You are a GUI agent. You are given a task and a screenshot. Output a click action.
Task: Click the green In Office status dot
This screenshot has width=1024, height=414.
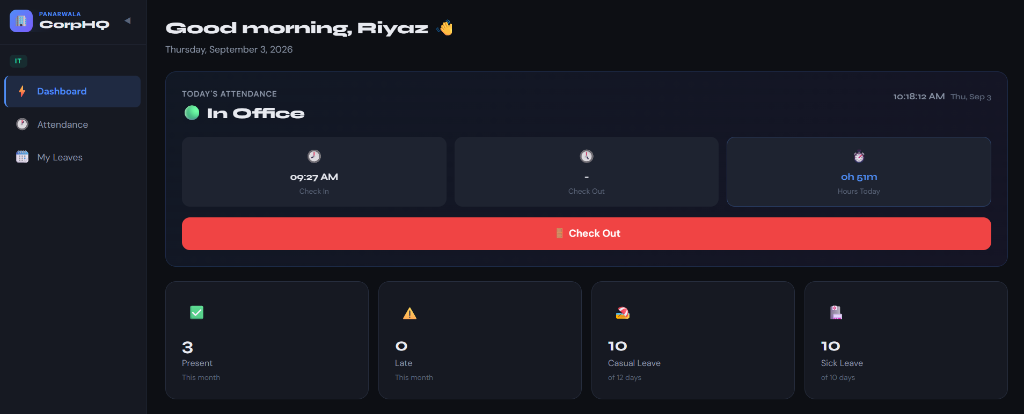click(191, 113)
